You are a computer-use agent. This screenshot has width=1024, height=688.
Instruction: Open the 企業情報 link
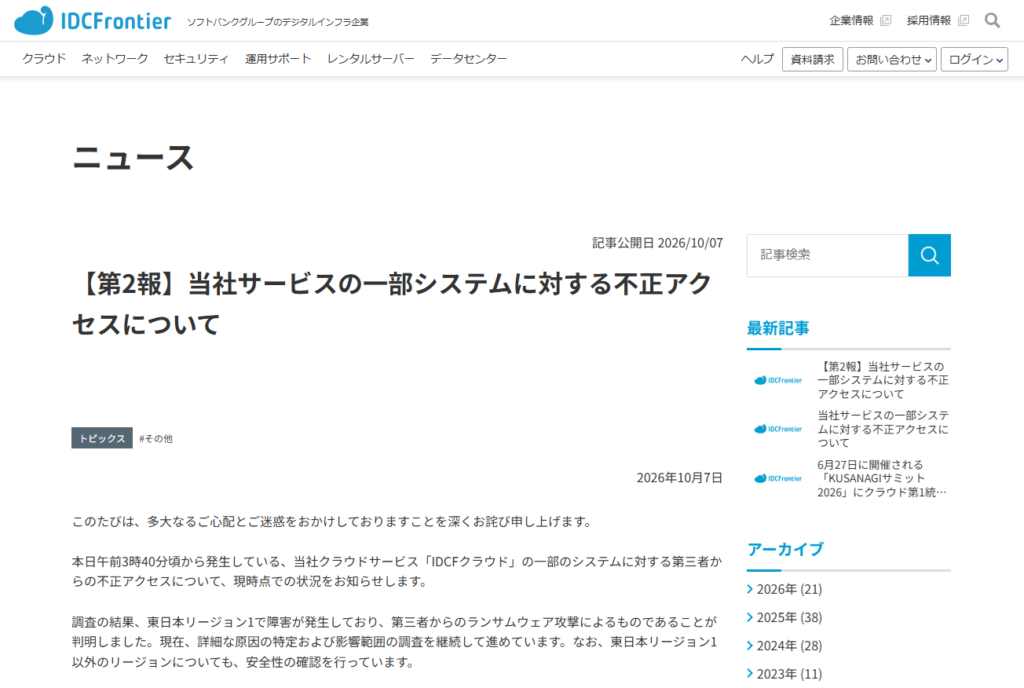pos(851,21)
